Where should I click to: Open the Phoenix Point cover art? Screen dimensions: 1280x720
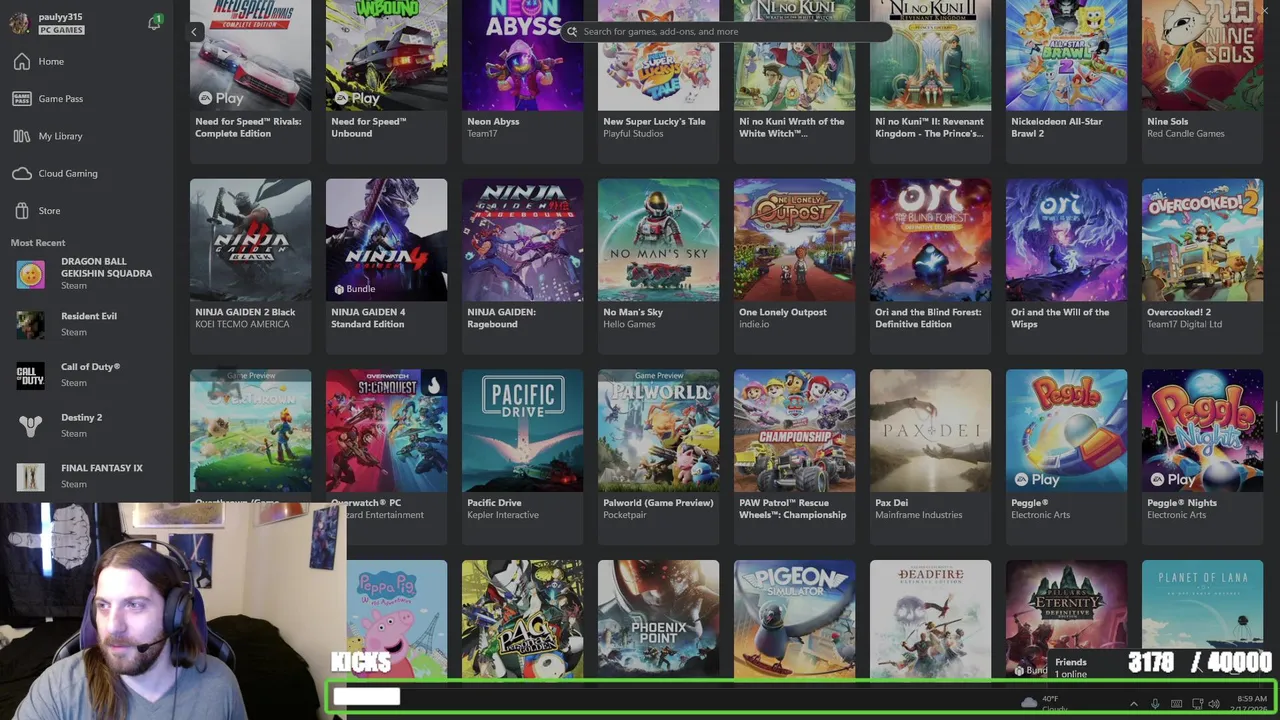click(658, 620)
